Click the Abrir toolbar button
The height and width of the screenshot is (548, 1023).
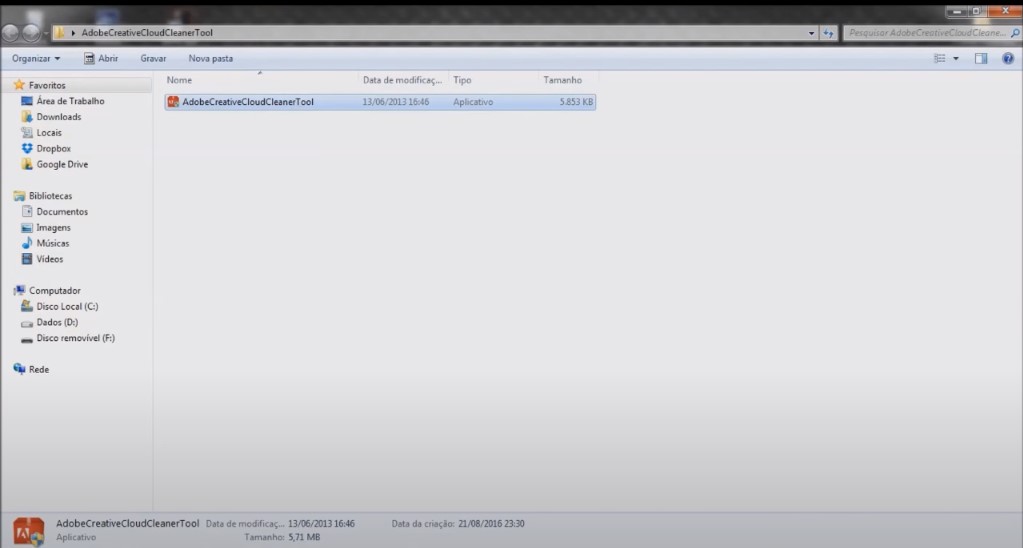point(101,58)
